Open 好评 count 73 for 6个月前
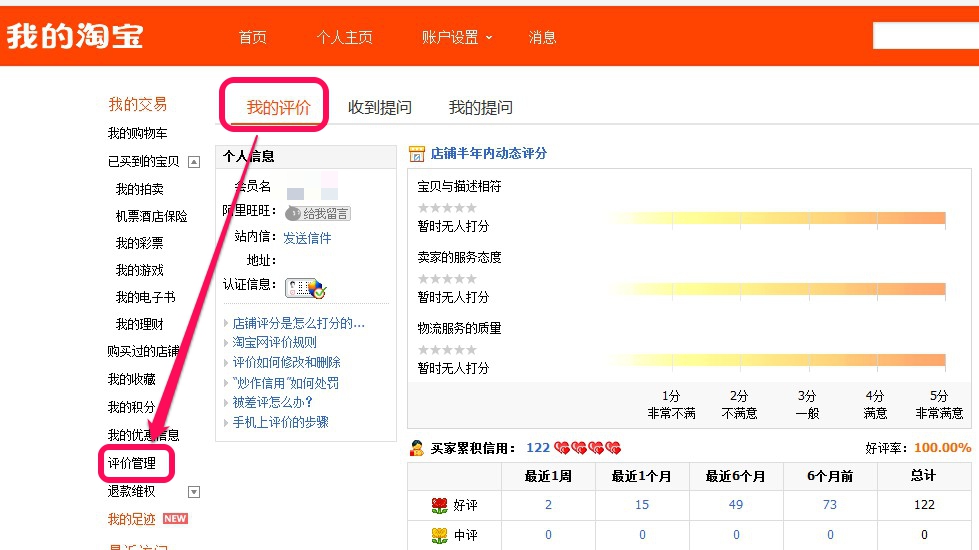Screen dimensions: 979x550 (x=830, y=504)
